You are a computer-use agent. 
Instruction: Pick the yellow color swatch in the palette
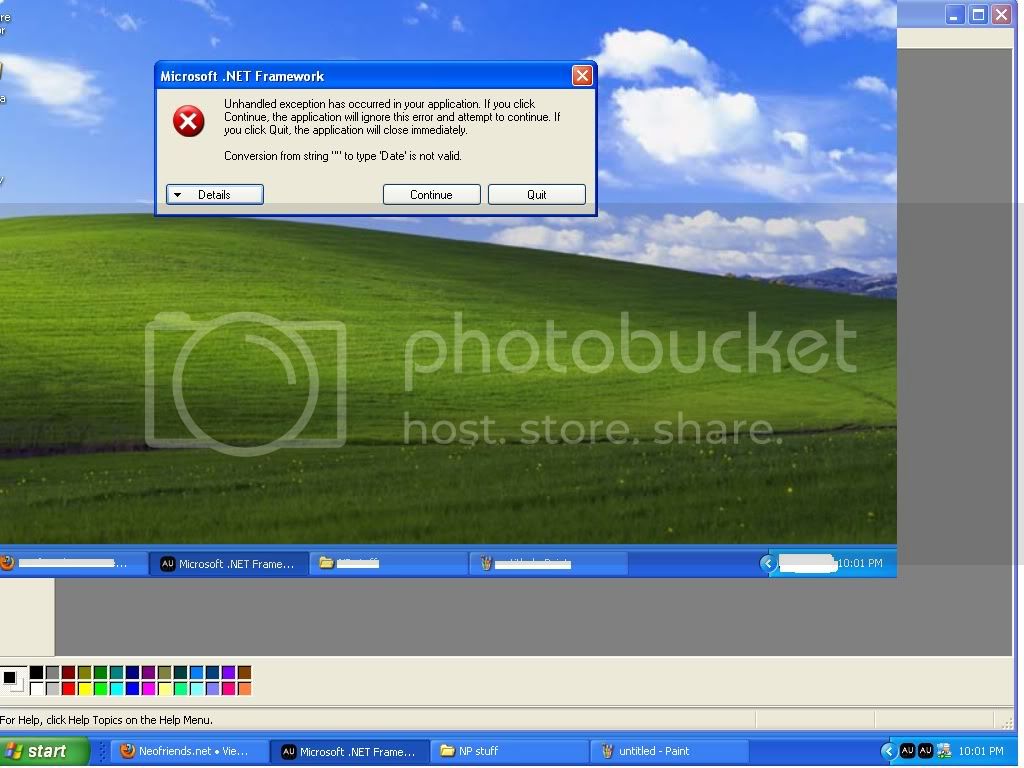(84, 688)
